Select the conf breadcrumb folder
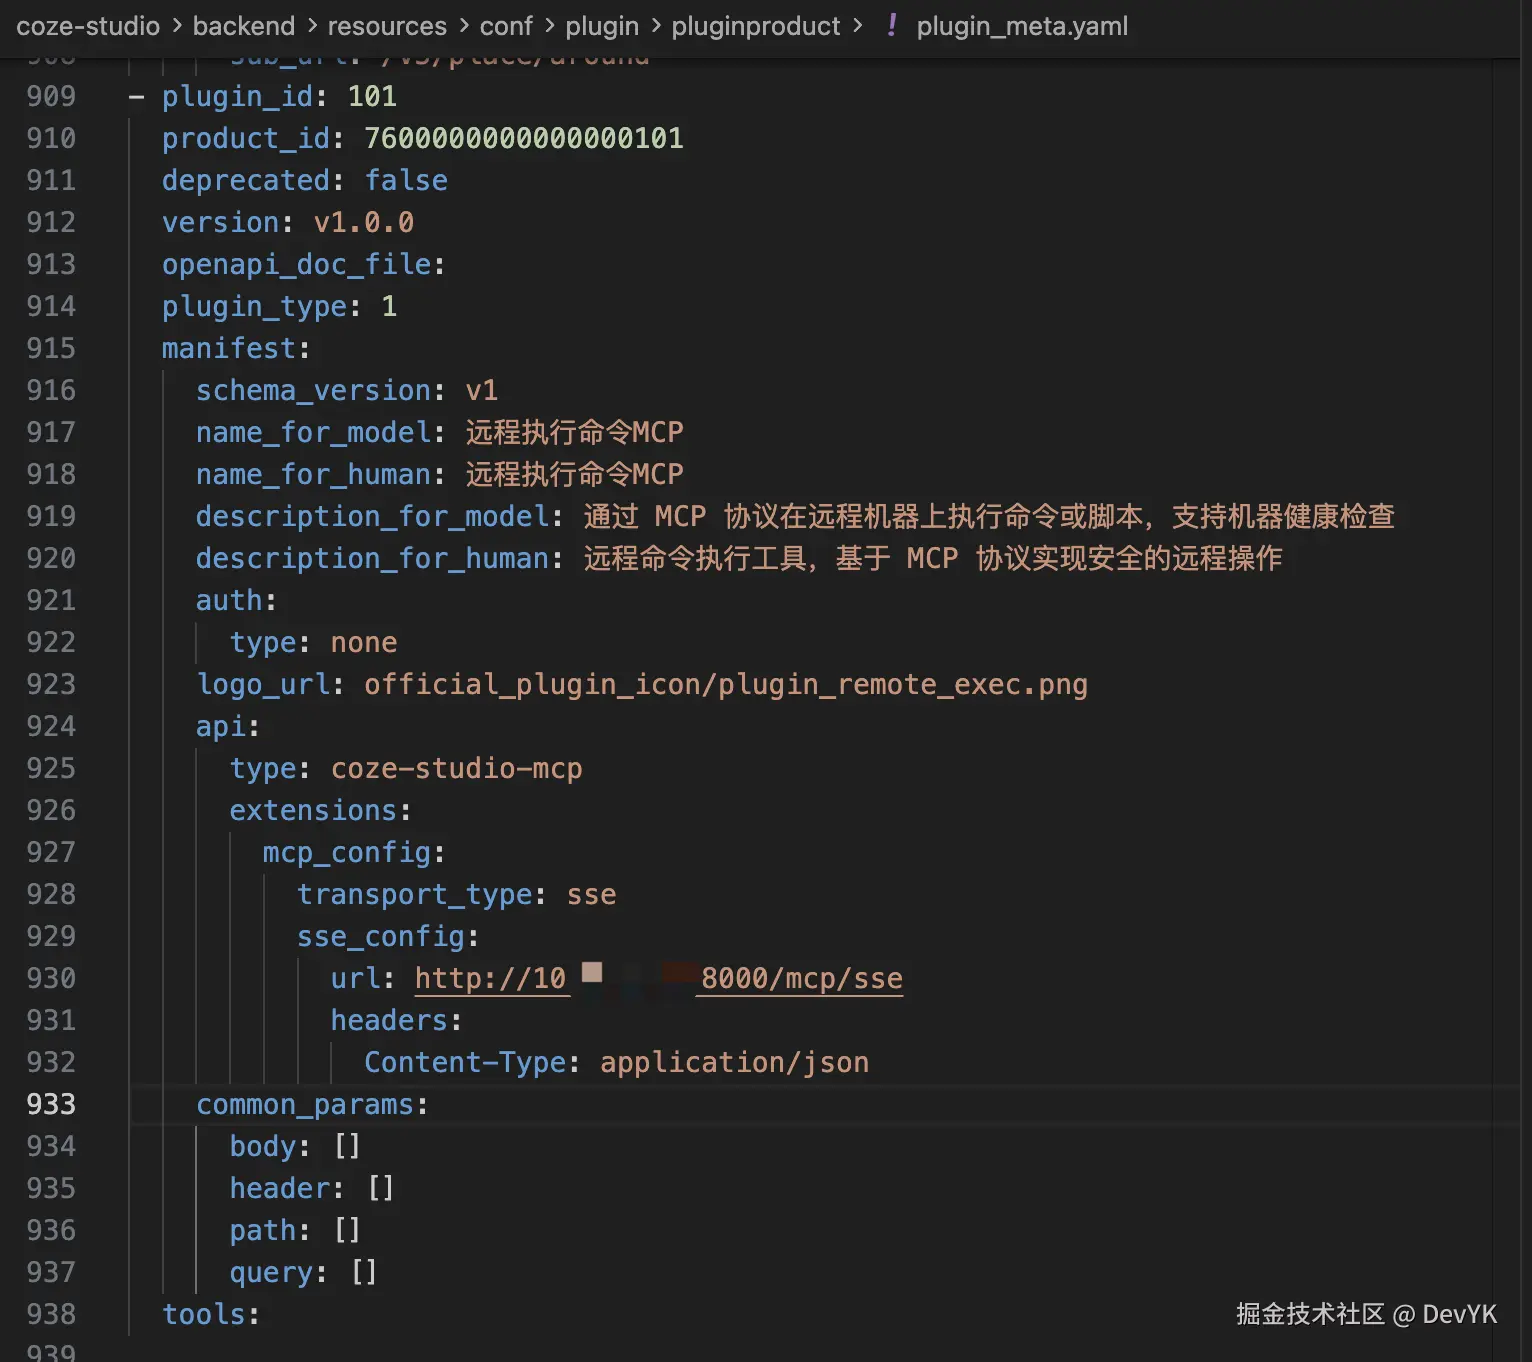The height and width of the screenshot is (1362, 1532). coord(506,26)
